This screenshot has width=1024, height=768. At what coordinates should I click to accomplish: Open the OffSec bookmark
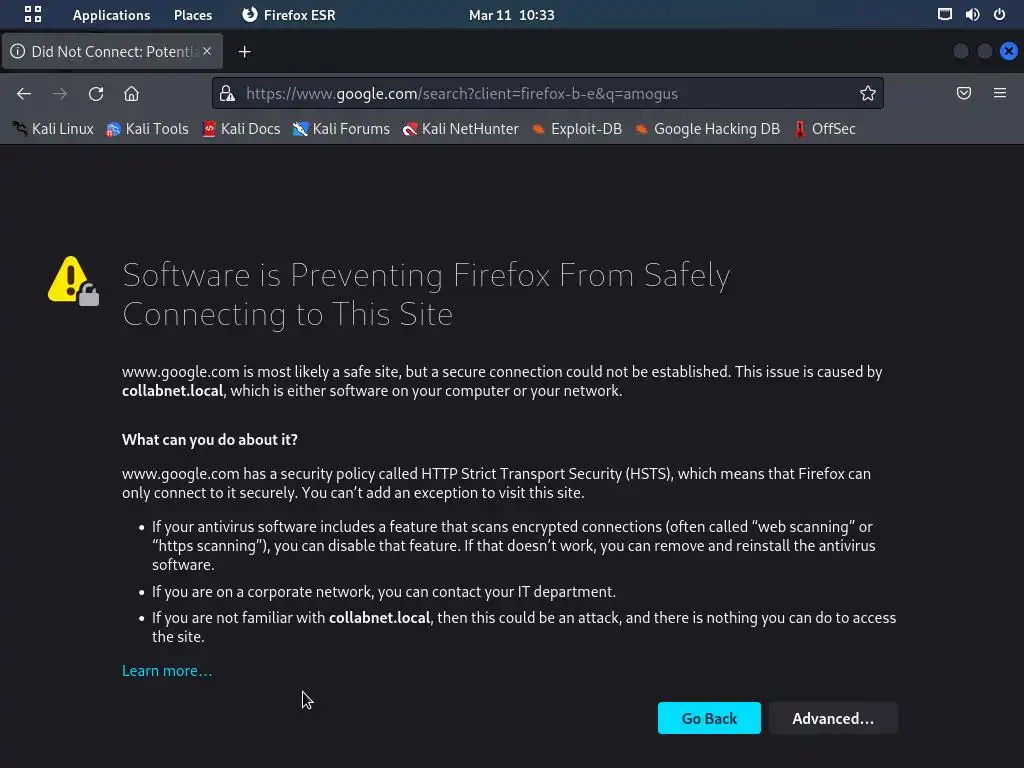[x=825, y=129]
